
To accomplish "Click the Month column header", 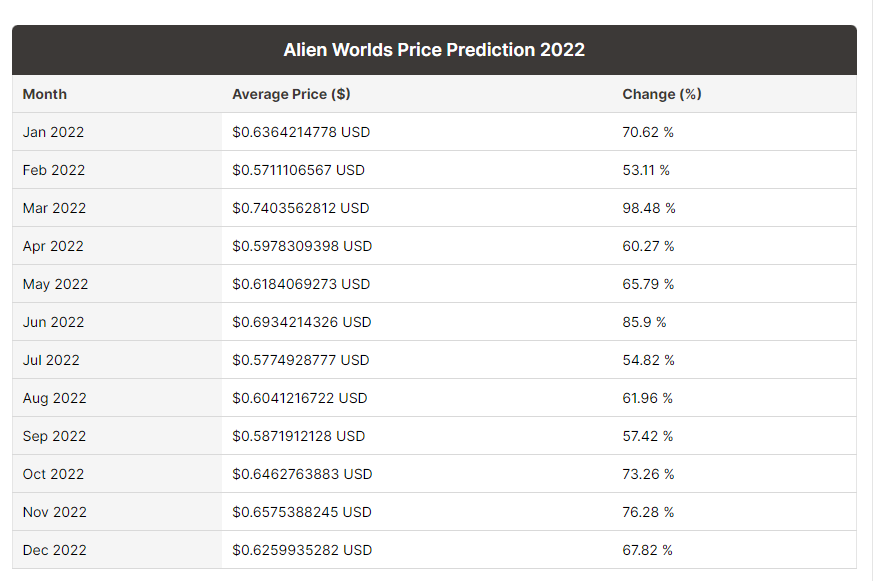I will [x=45, y=94].
